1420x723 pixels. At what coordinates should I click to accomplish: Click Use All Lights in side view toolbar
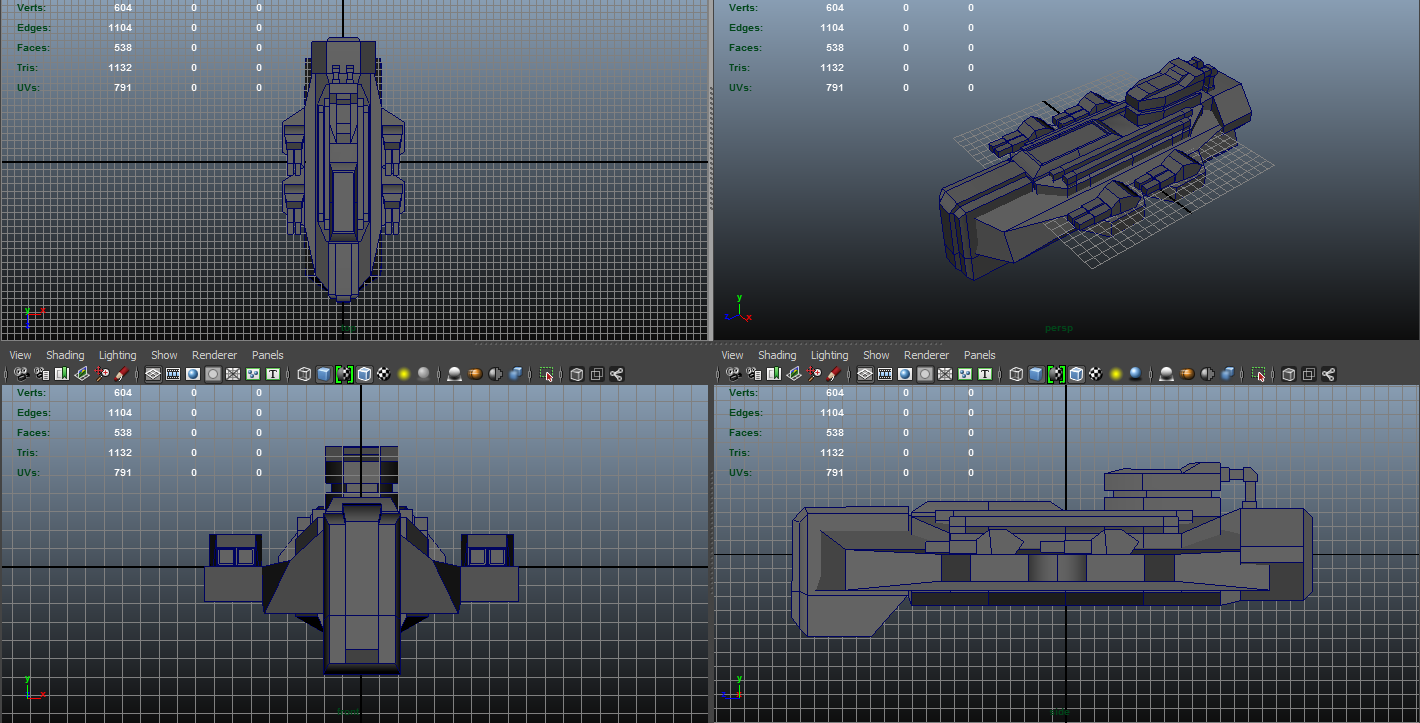1116,374
